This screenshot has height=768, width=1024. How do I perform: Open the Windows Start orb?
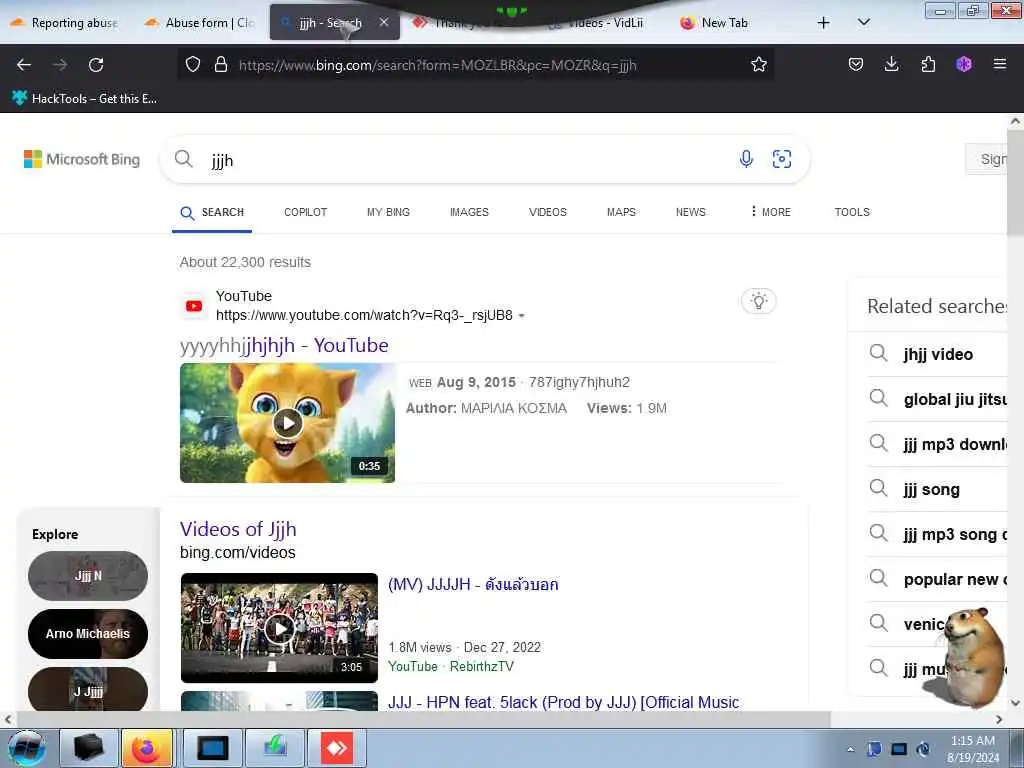coord(26,748)
